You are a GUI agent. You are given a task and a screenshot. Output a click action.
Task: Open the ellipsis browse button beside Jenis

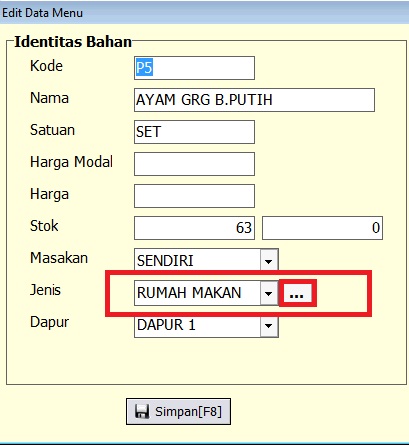point(296,293)
